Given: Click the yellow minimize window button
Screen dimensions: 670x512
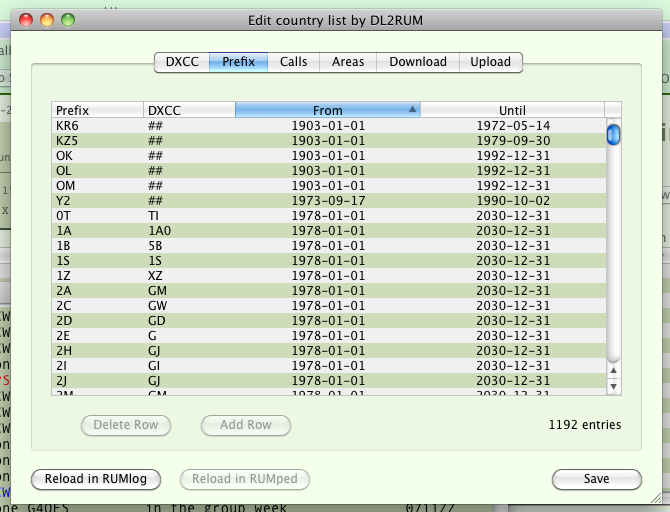Looking at the screenshot, I should [47, 20].
